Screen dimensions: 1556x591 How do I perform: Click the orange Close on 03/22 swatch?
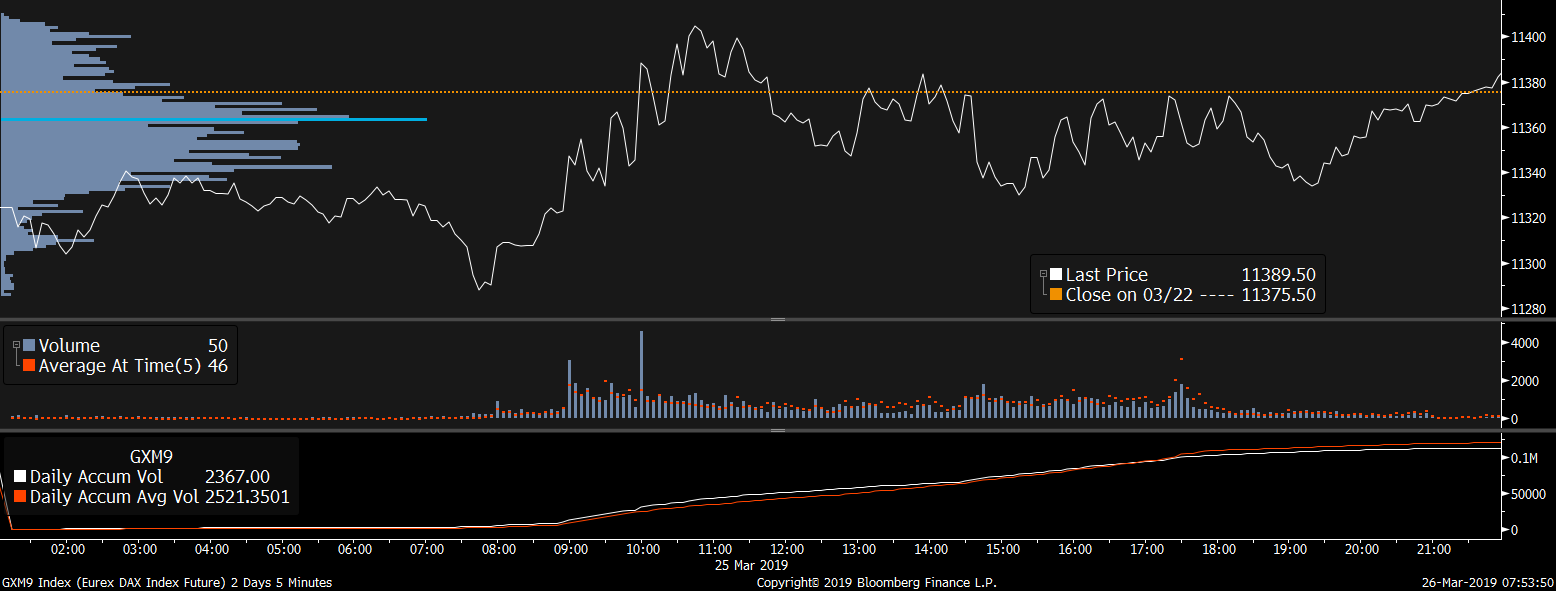tap(1056, 295)
